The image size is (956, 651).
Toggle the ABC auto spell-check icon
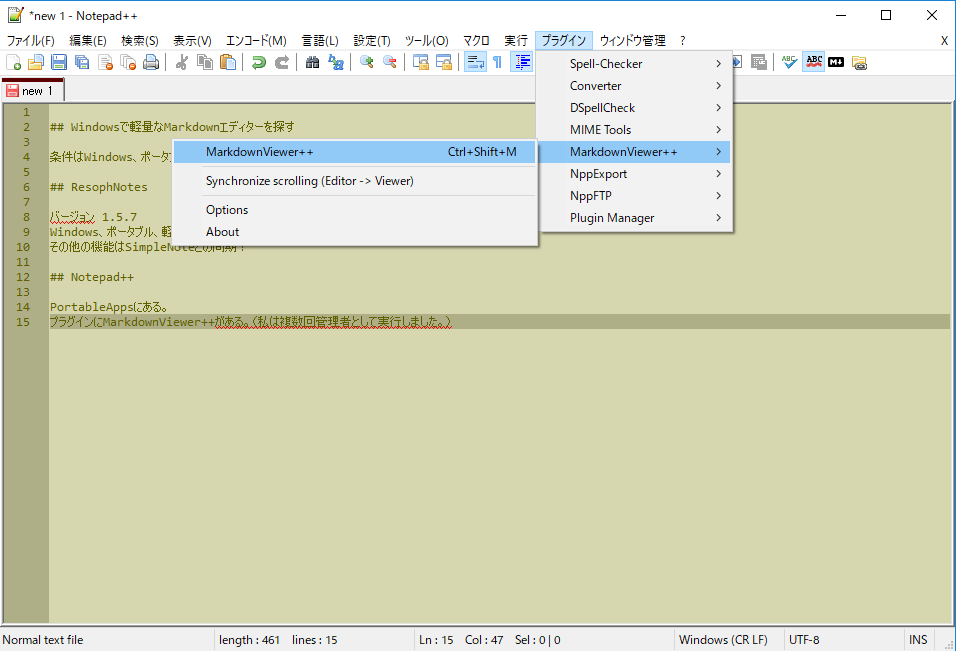(x=813, y=62)
